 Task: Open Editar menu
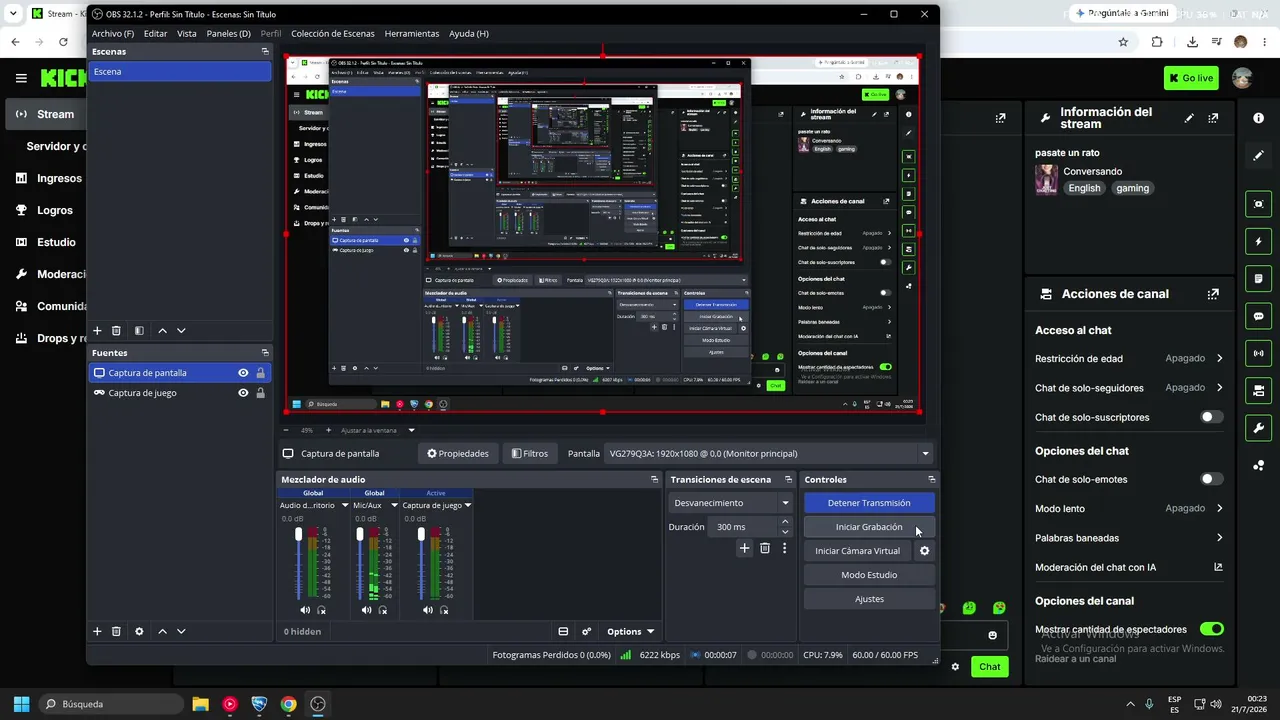point(155,33)
